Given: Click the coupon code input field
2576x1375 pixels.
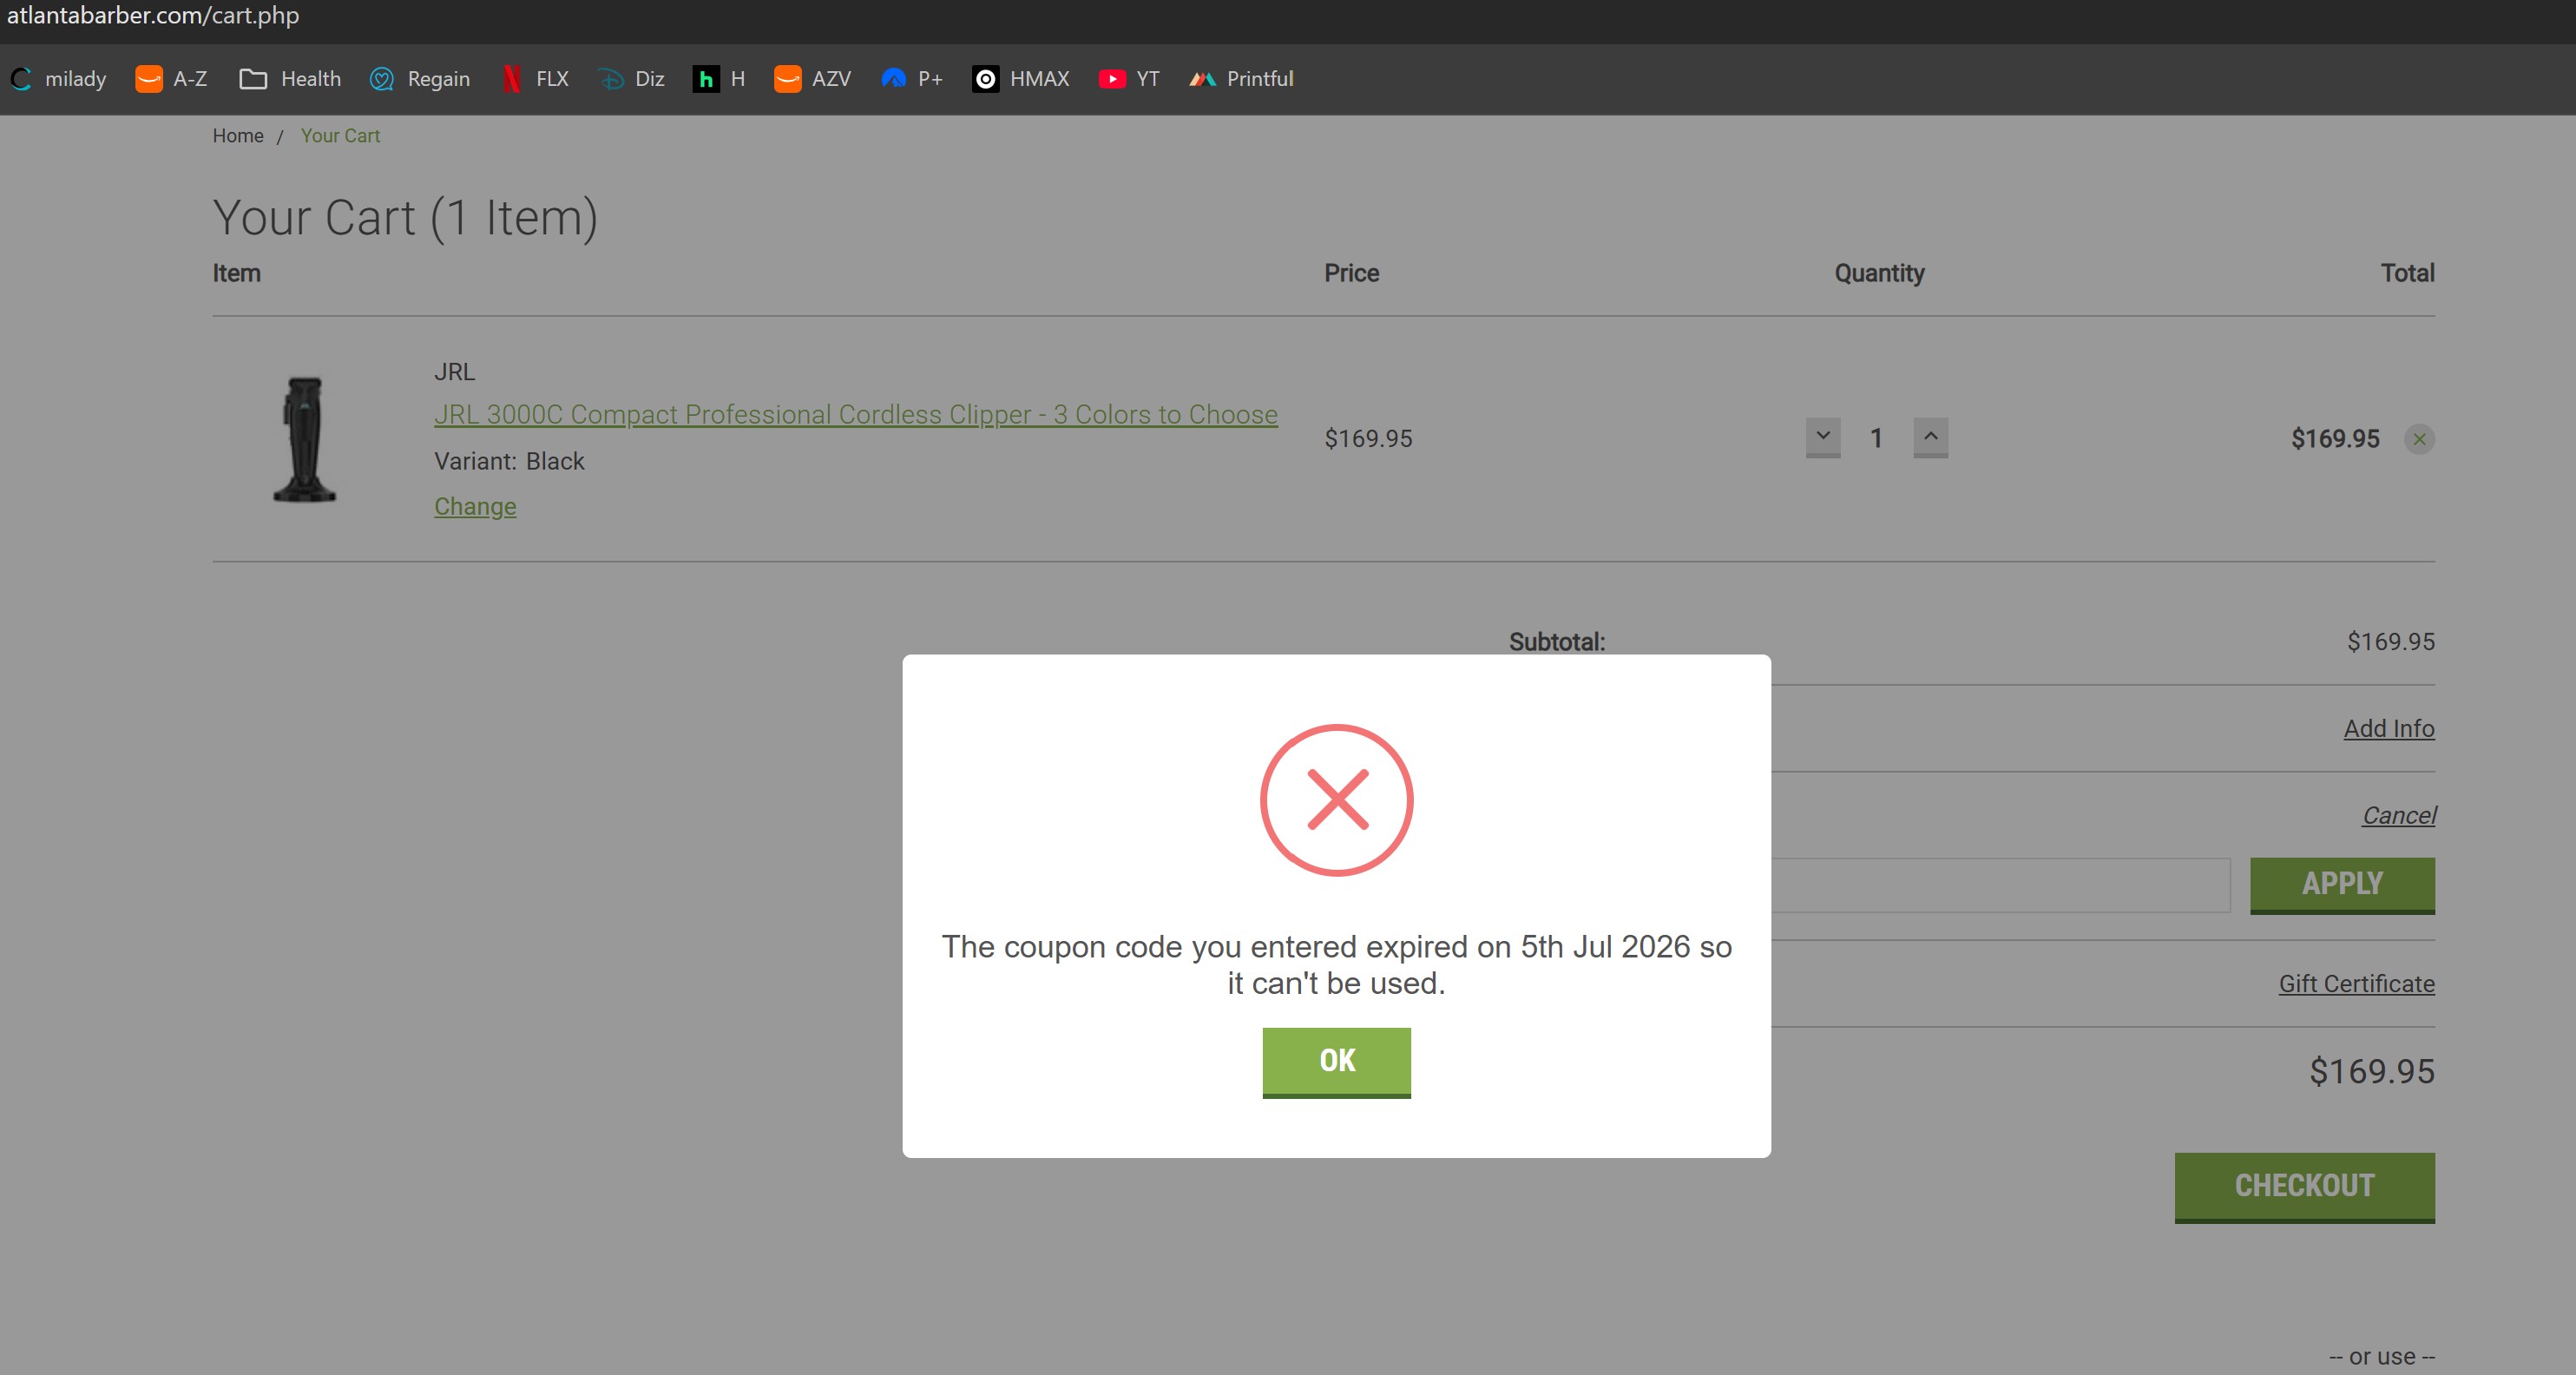Looking at the screenshot, I should 2000,885.
